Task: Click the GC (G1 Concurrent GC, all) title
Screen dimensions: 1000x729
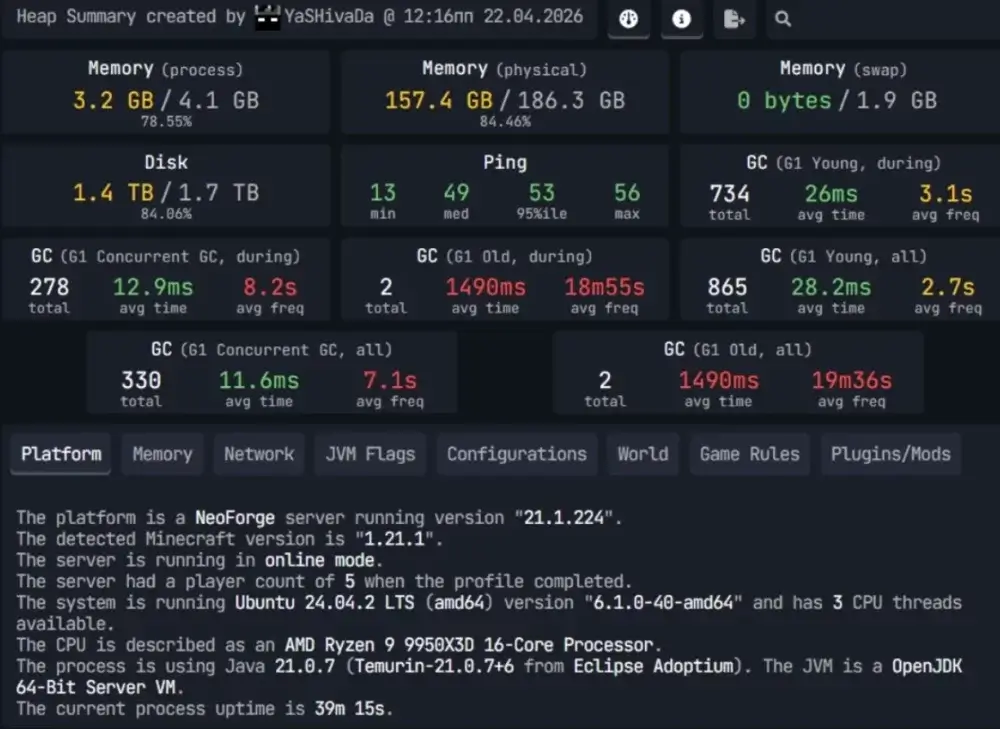Action: click(272, 350)
